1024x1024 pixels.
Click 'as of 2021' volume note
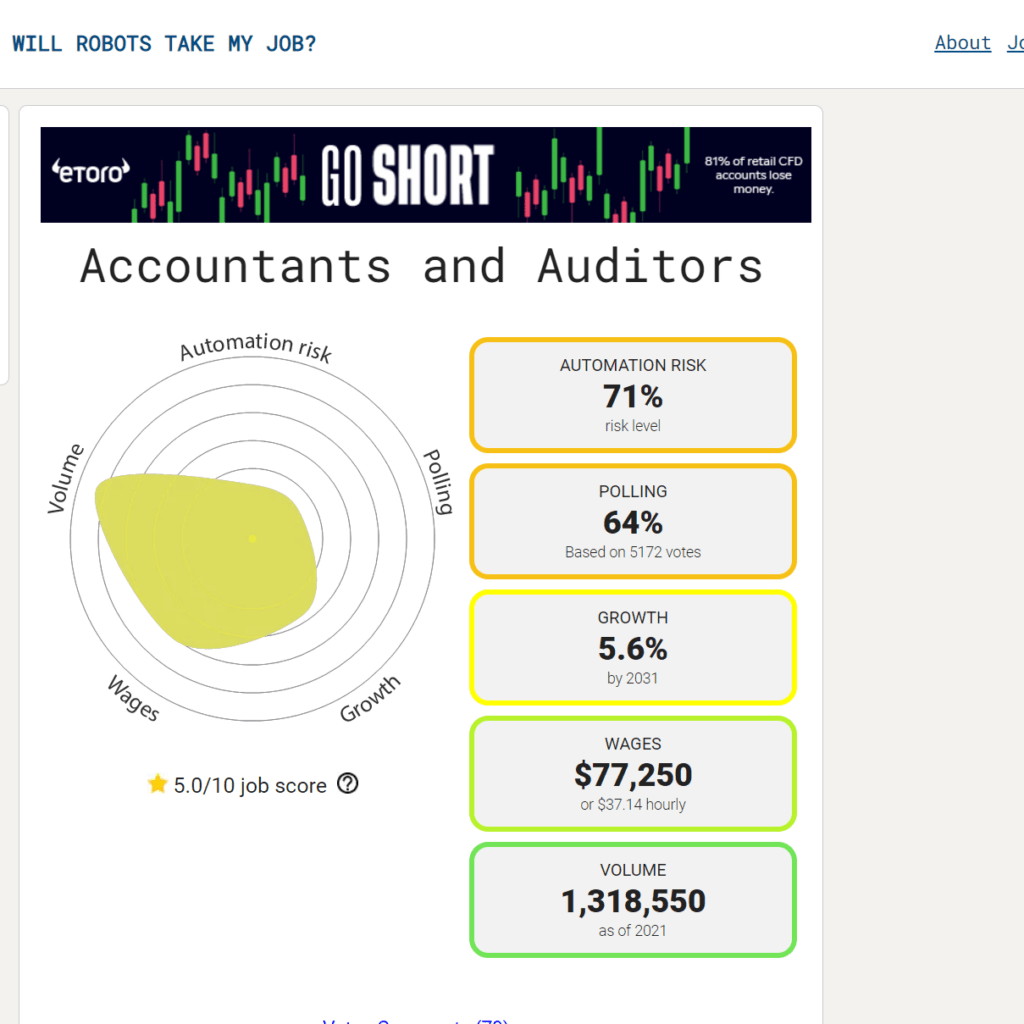633,931
